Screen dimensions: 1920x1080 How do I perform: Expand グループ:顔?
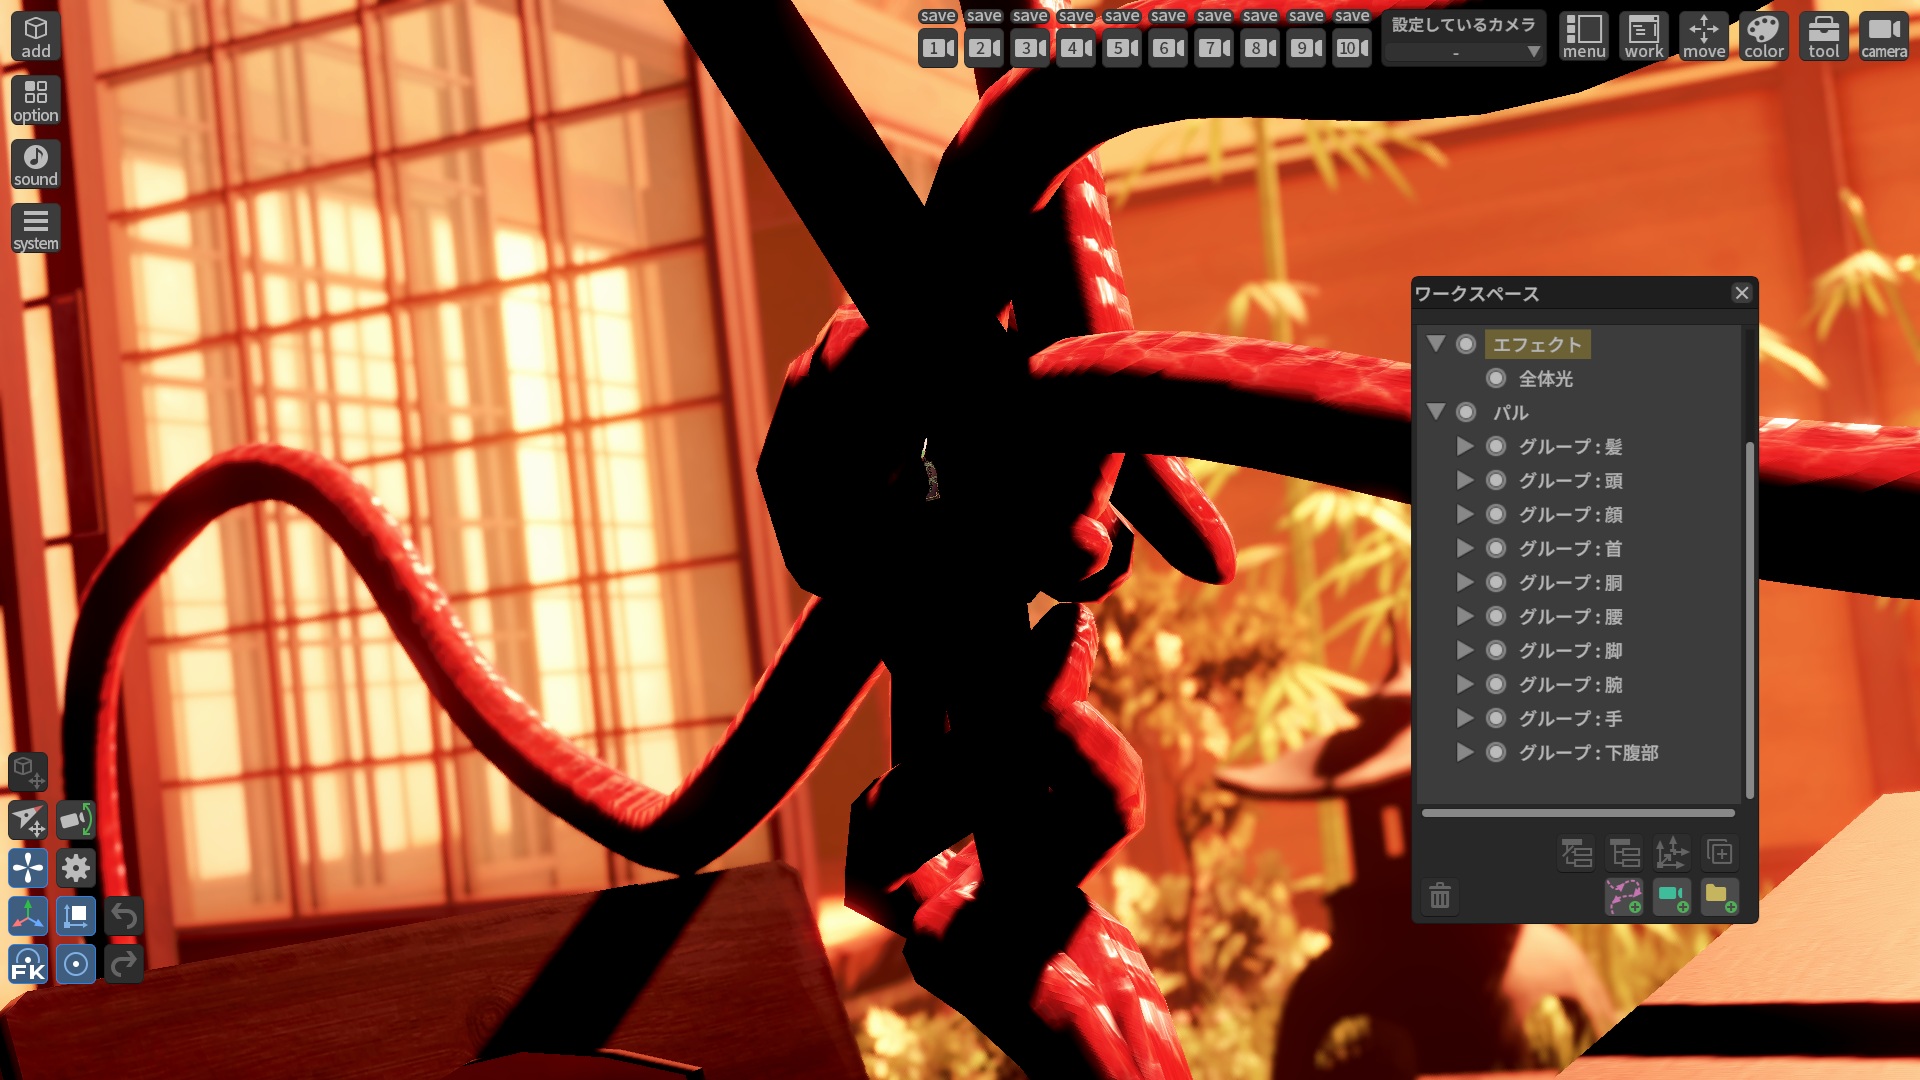coord(1465,514)
